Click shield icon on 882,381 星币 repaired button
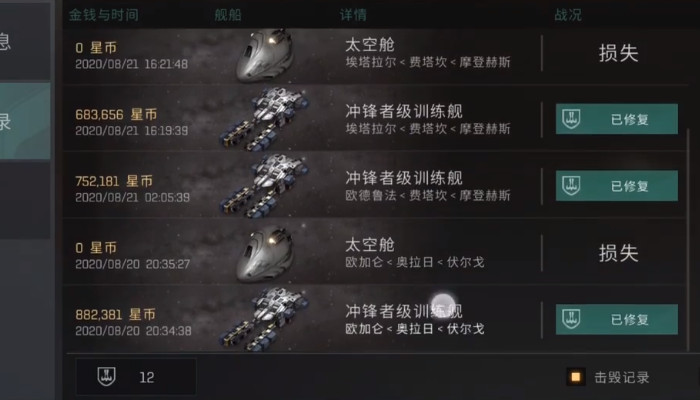The width and height of the screenshot is (700, 400). [x=571, y=319]
